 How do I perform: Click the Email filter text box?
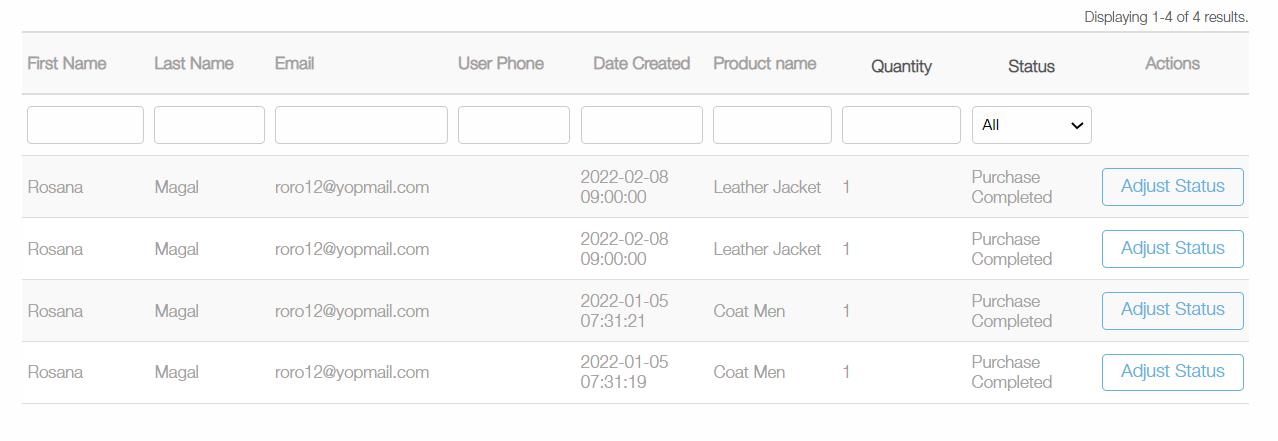[361, 125]
